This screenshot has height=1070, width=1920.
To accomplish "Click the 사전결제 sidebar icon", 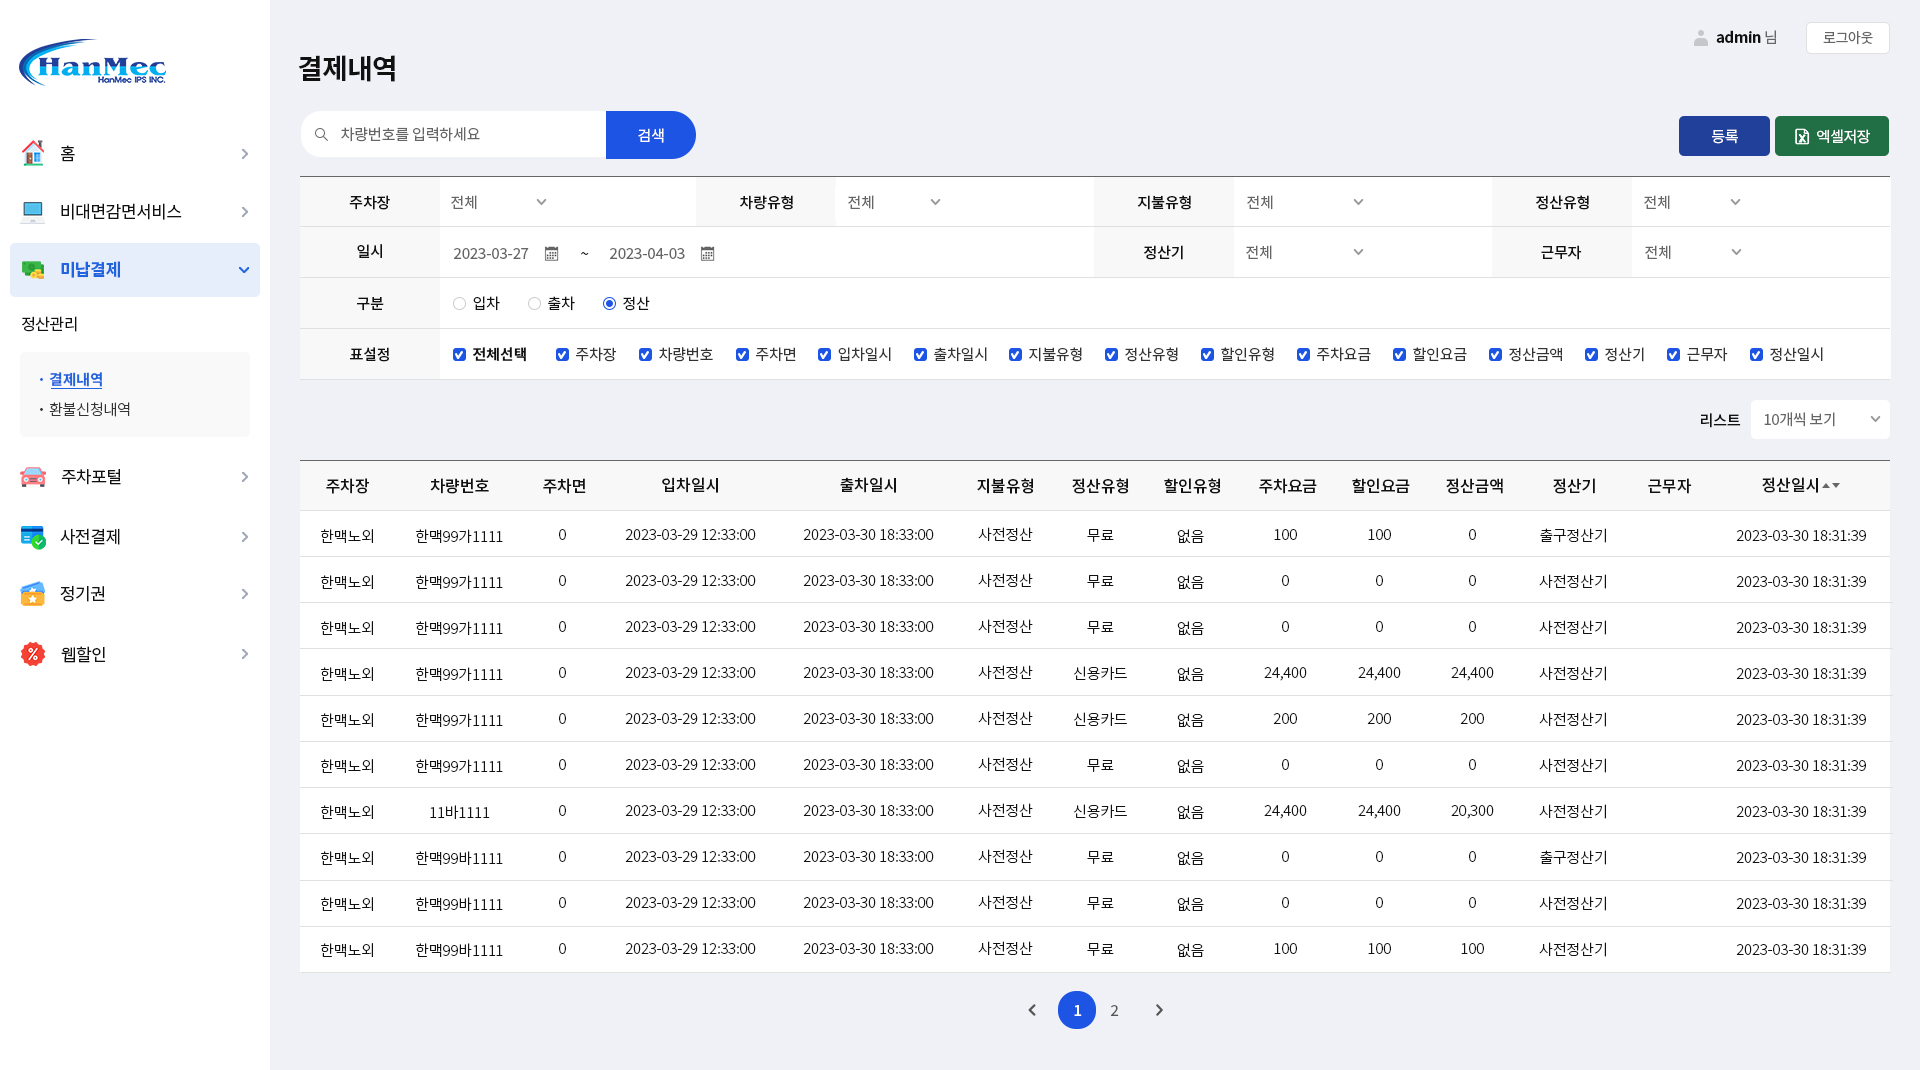I will (33, 536).
